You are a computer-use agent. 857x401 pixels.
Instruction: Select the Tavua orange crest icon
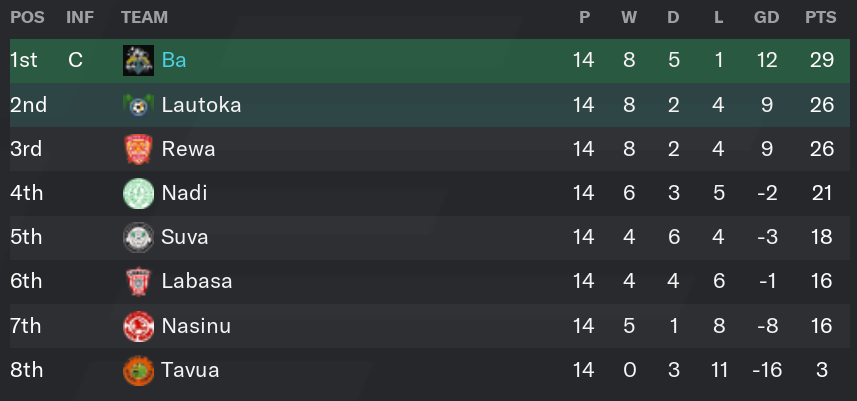tap(138, 370)
